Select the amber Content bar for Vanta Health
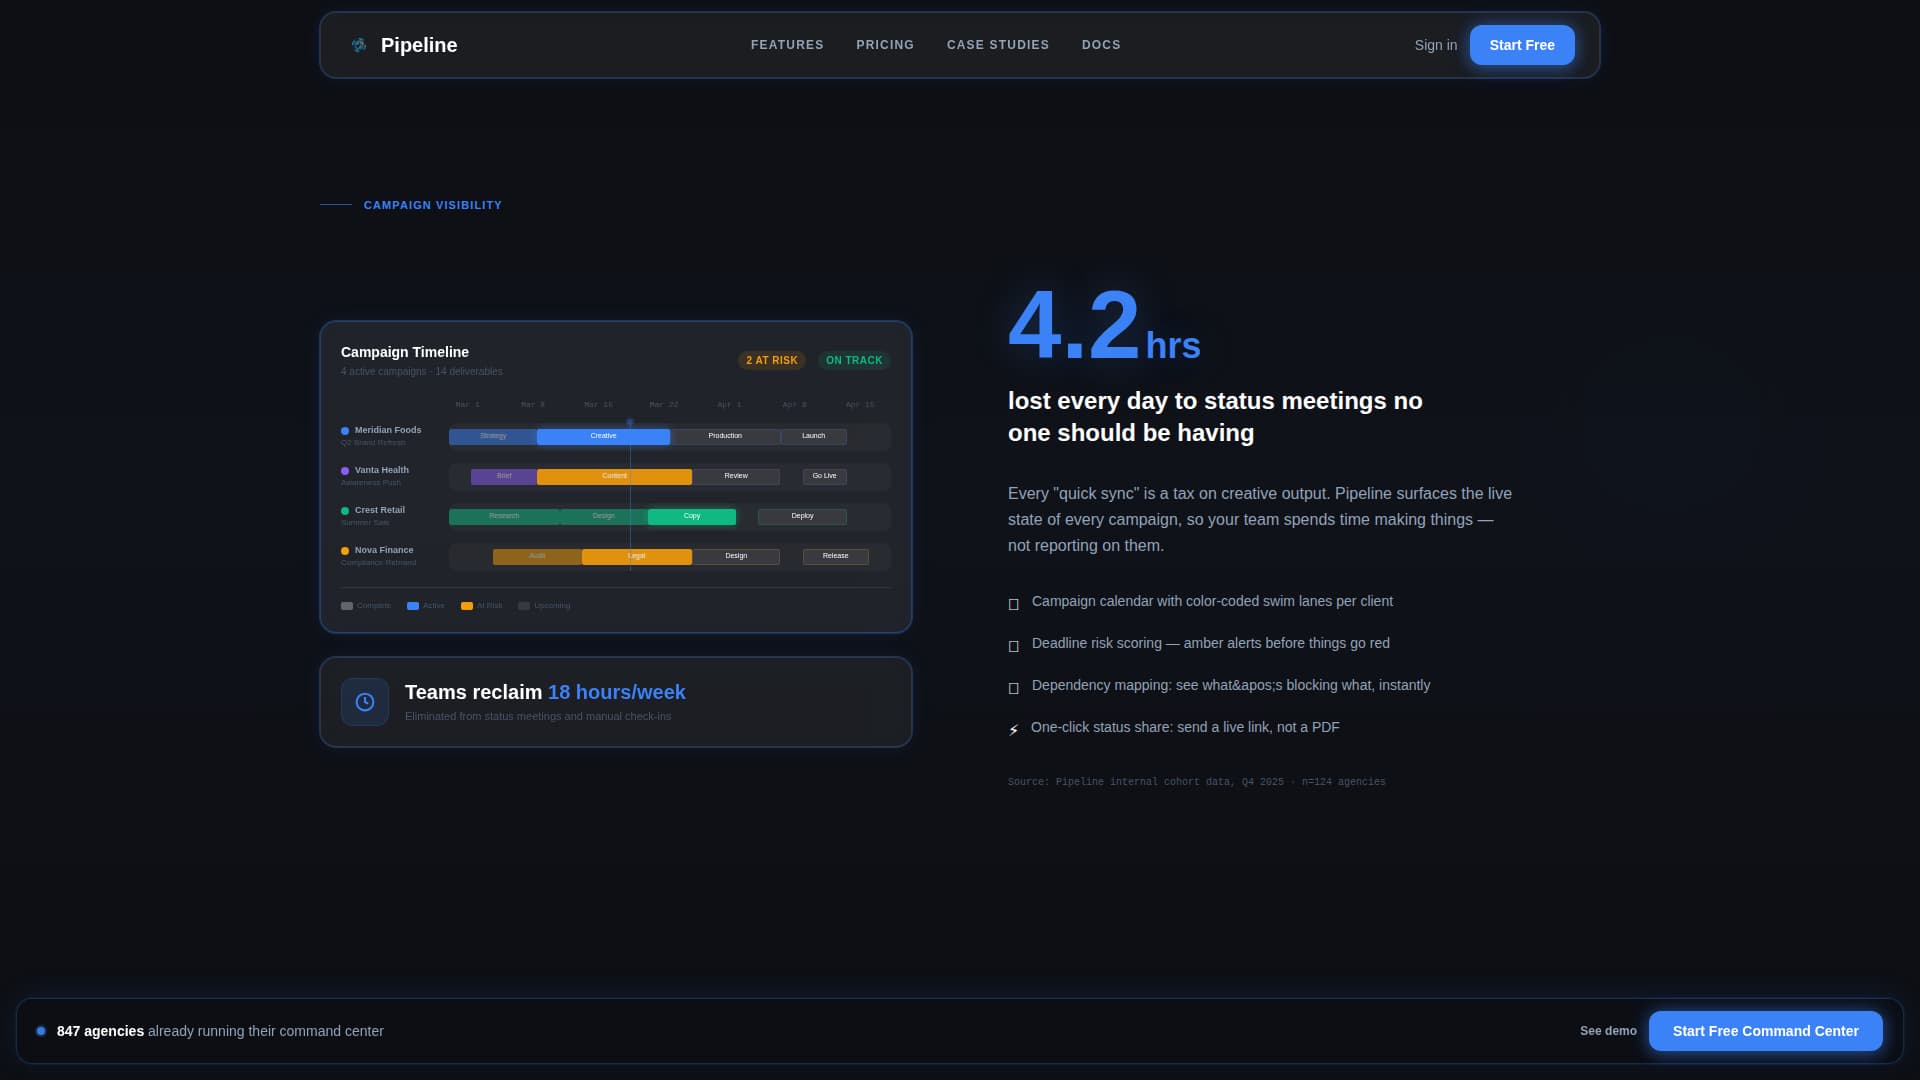Viewport: 1920px width, 1080px height. 614,476
